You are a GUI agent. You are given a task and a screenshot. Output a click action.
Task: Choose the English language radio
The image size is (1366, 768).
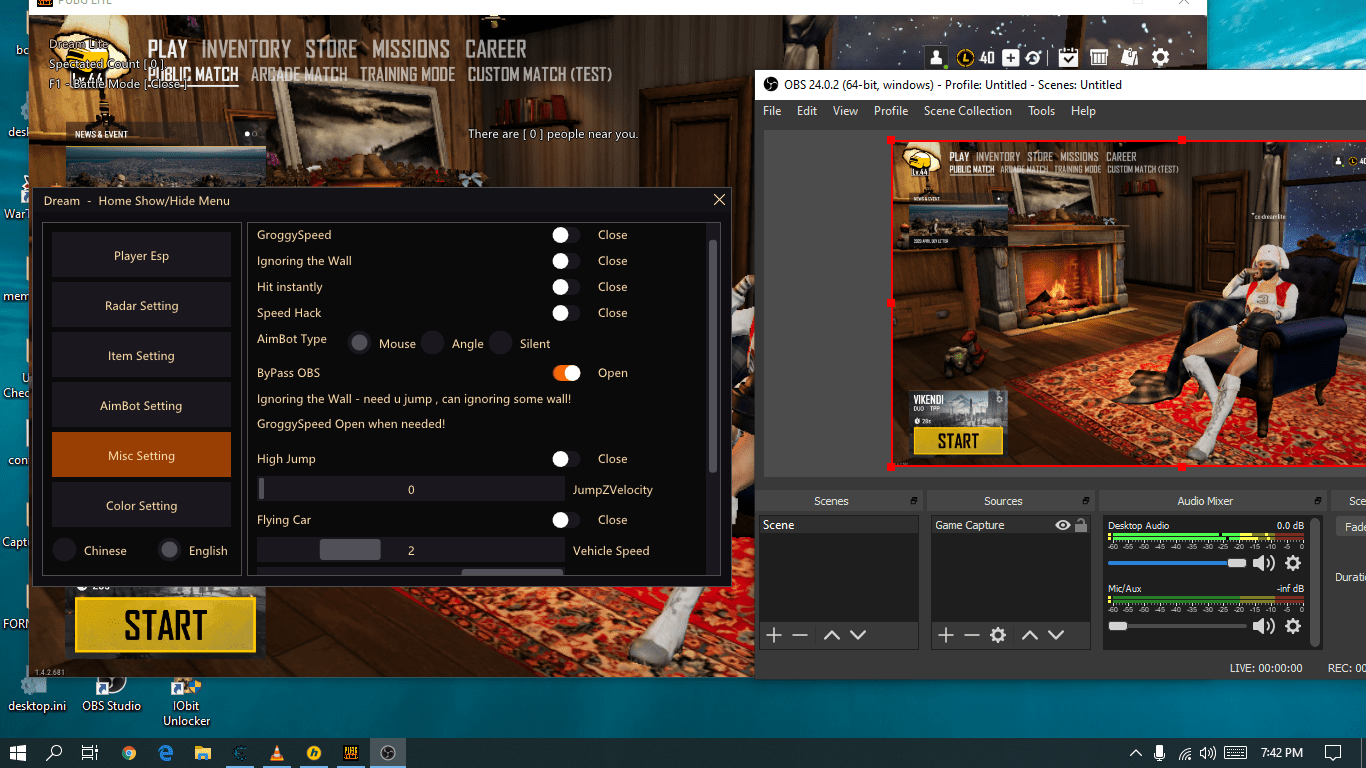[x=170, y=550]
